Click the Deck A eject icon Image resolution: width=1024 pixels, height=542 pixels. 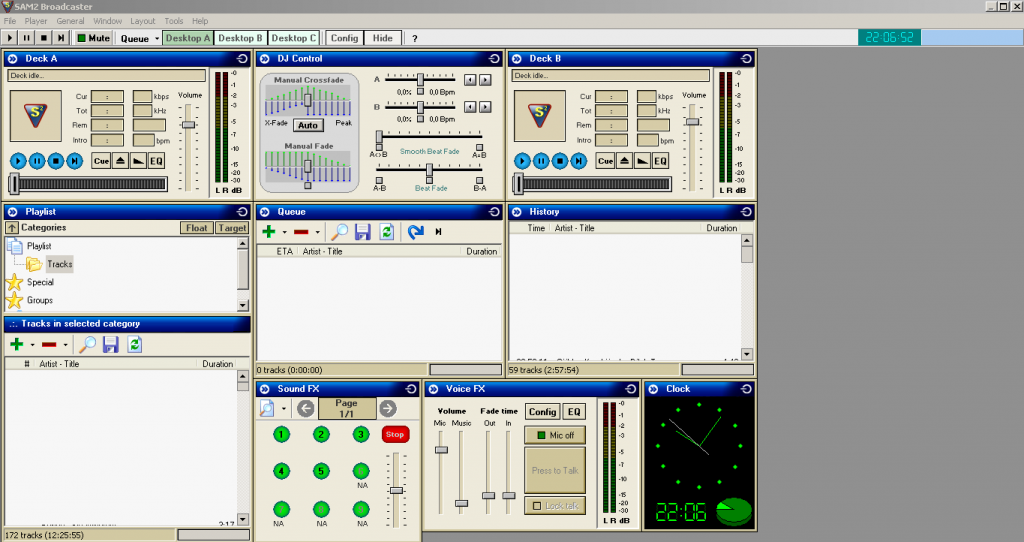(x=121, y=161)
